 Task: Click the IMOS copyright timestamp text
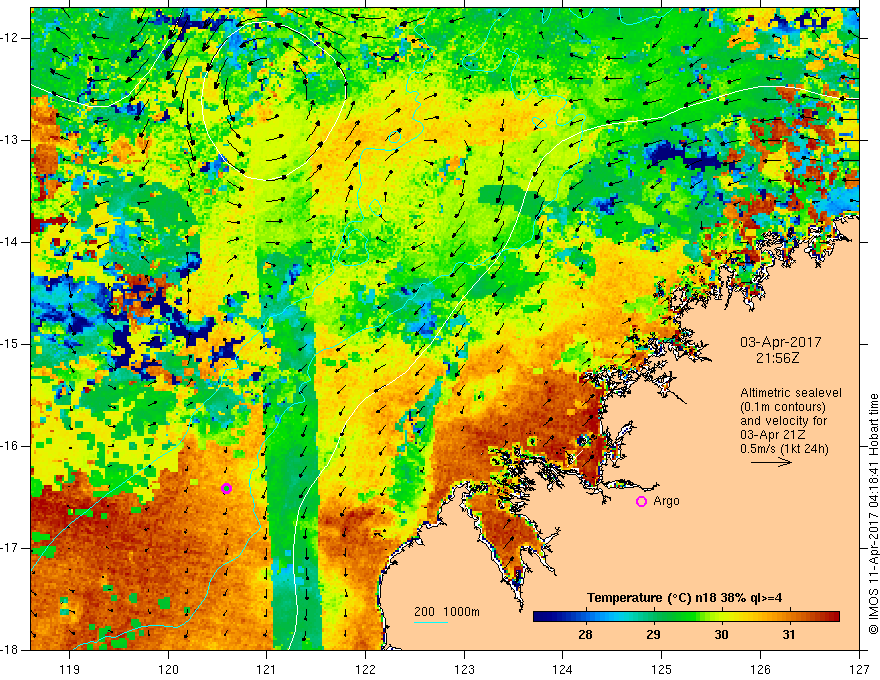[x=873, y=514]
